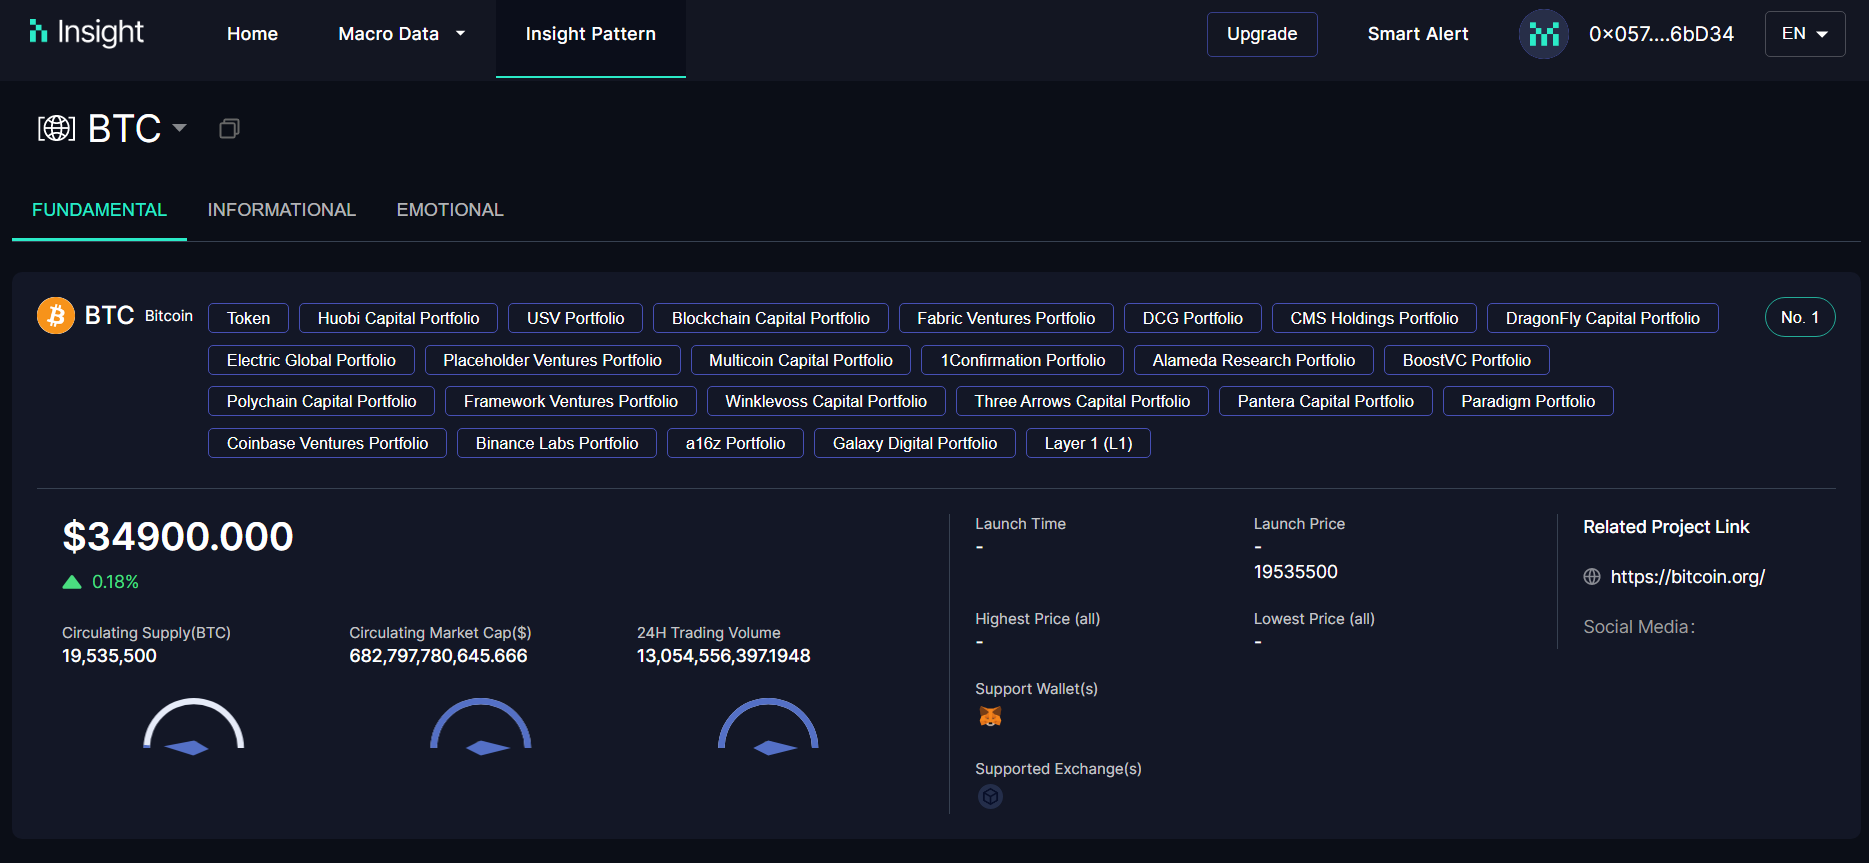Click the Circulating Supply gauge
The image size is (1869, 863).
coord(193,726)
